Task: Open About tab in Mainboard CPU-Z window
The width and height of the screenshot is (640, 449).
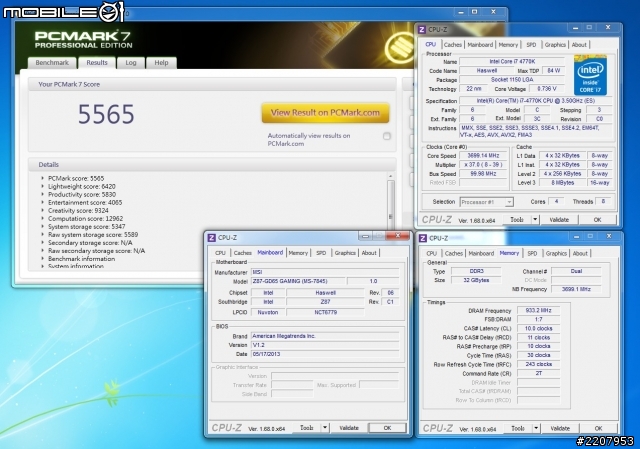Action: (x=369, y=253)
